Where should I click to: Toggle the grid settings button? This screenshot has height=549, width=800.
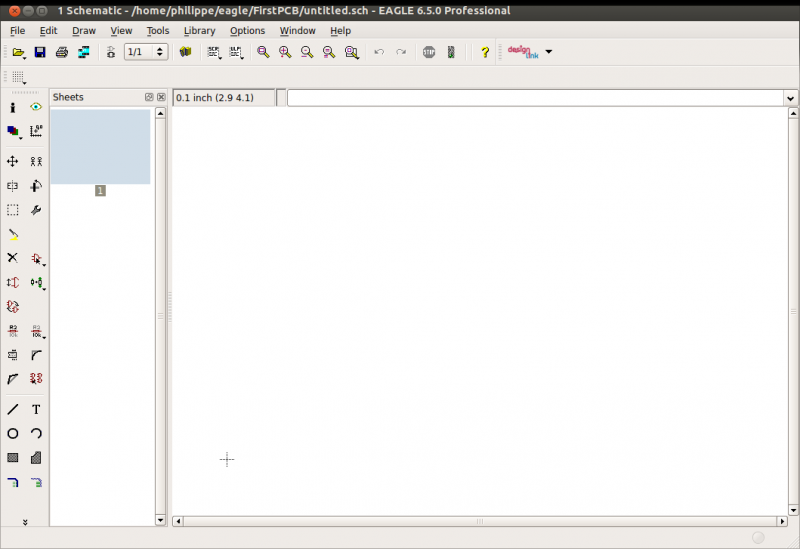19,78
